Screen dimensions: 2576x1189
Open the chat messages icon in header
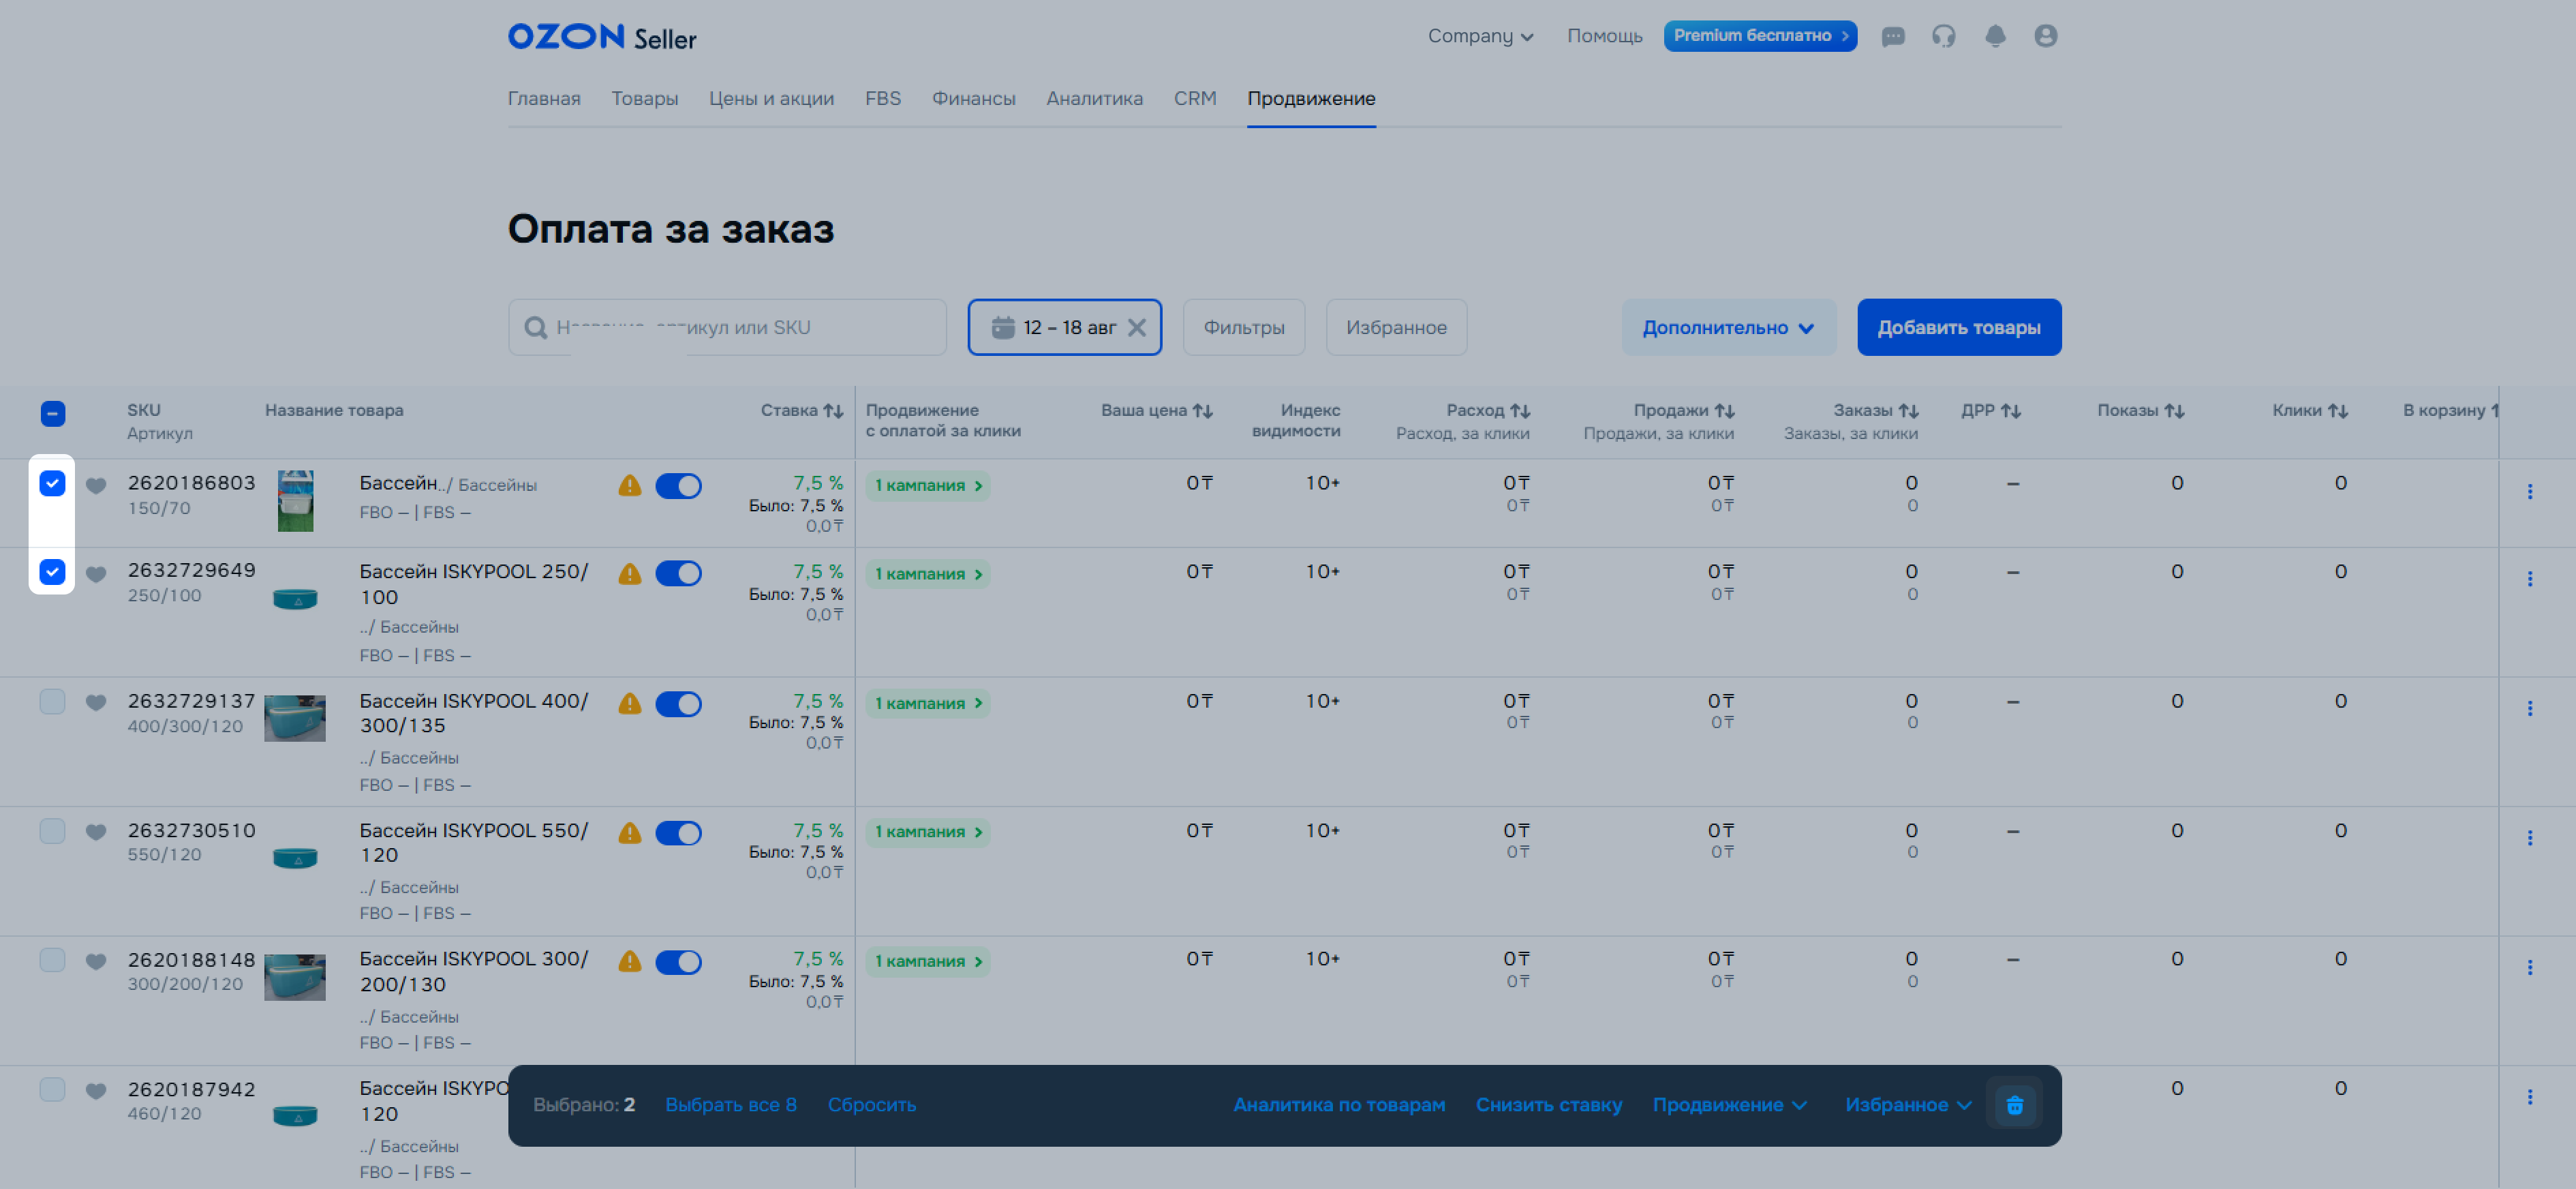coord(1892,36)
